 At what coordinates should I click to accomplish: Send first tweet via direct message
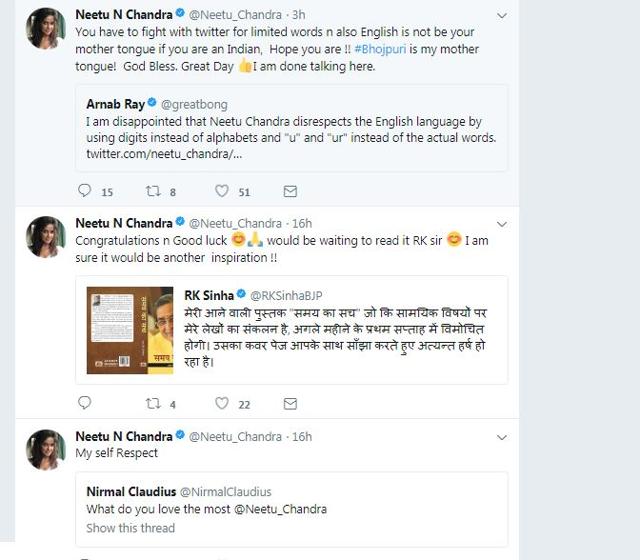point(290,191)
